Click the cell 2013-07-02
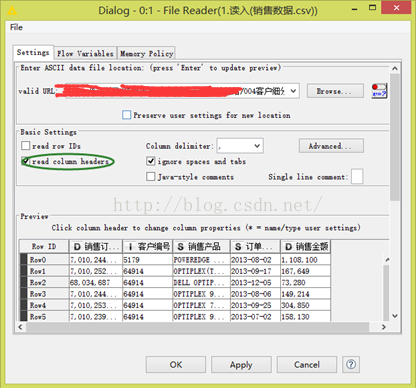 (255, 316)
